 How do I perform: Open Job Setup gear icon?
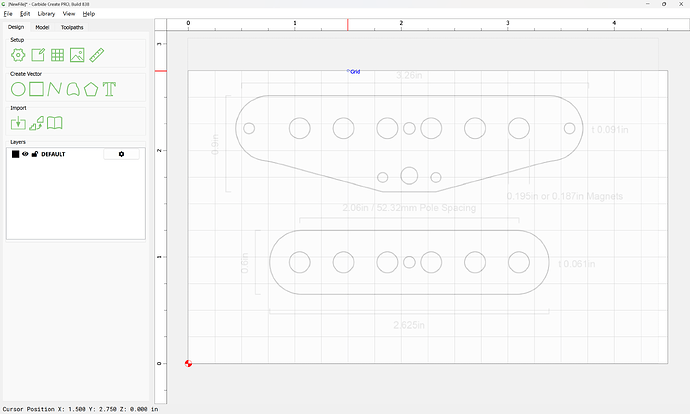pos(18,55)
